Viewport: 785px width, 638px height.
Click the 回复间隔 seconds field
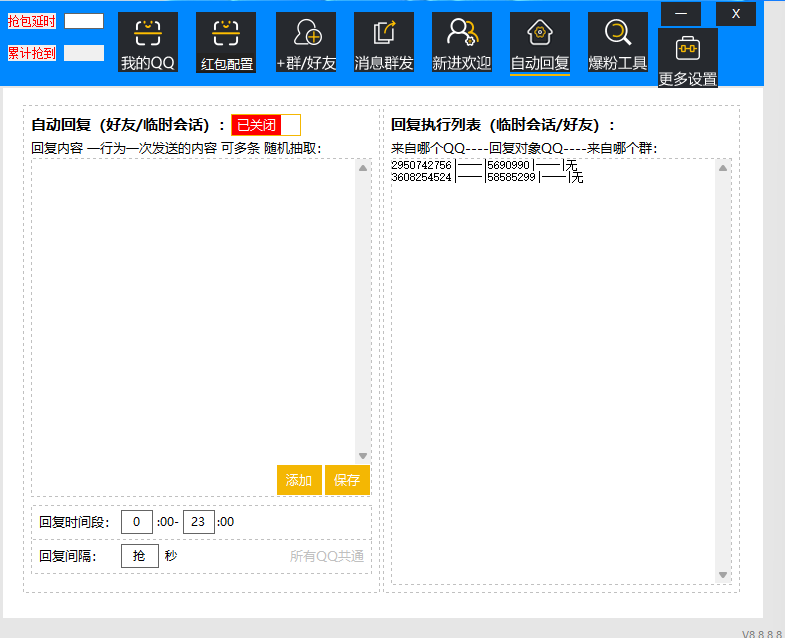tap(140, 556)
